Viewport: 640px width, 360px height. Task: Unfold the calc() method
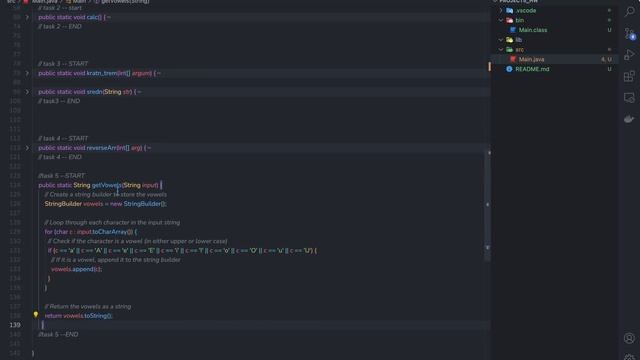[27, 17]
